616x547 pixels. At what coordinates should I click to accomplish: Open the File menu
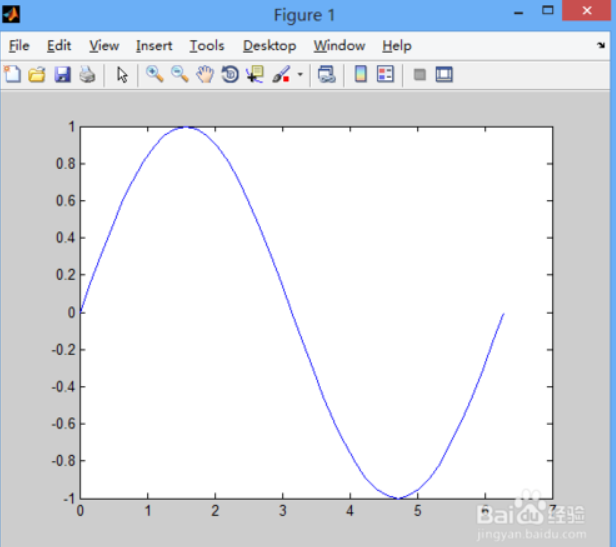[x=19, y=46]
